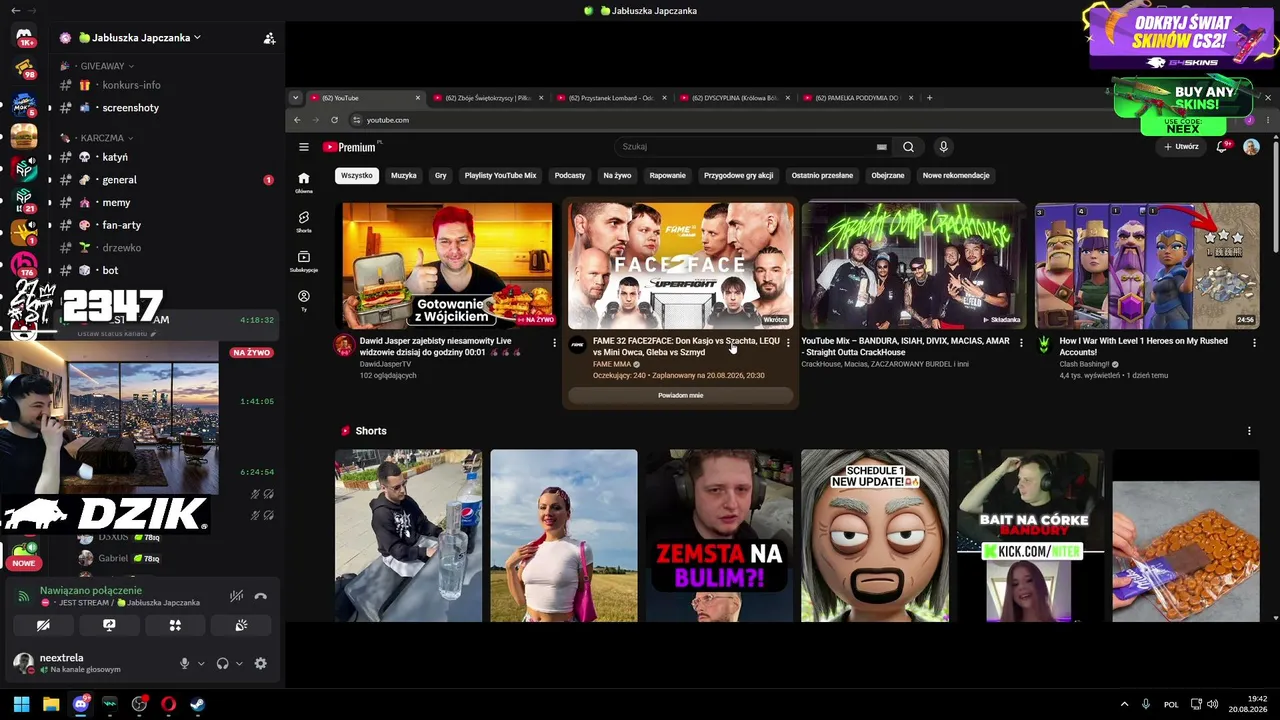Open browser tab search dropdown
1280x720 pixels.
pyautogui.click(x=295, y=98)
